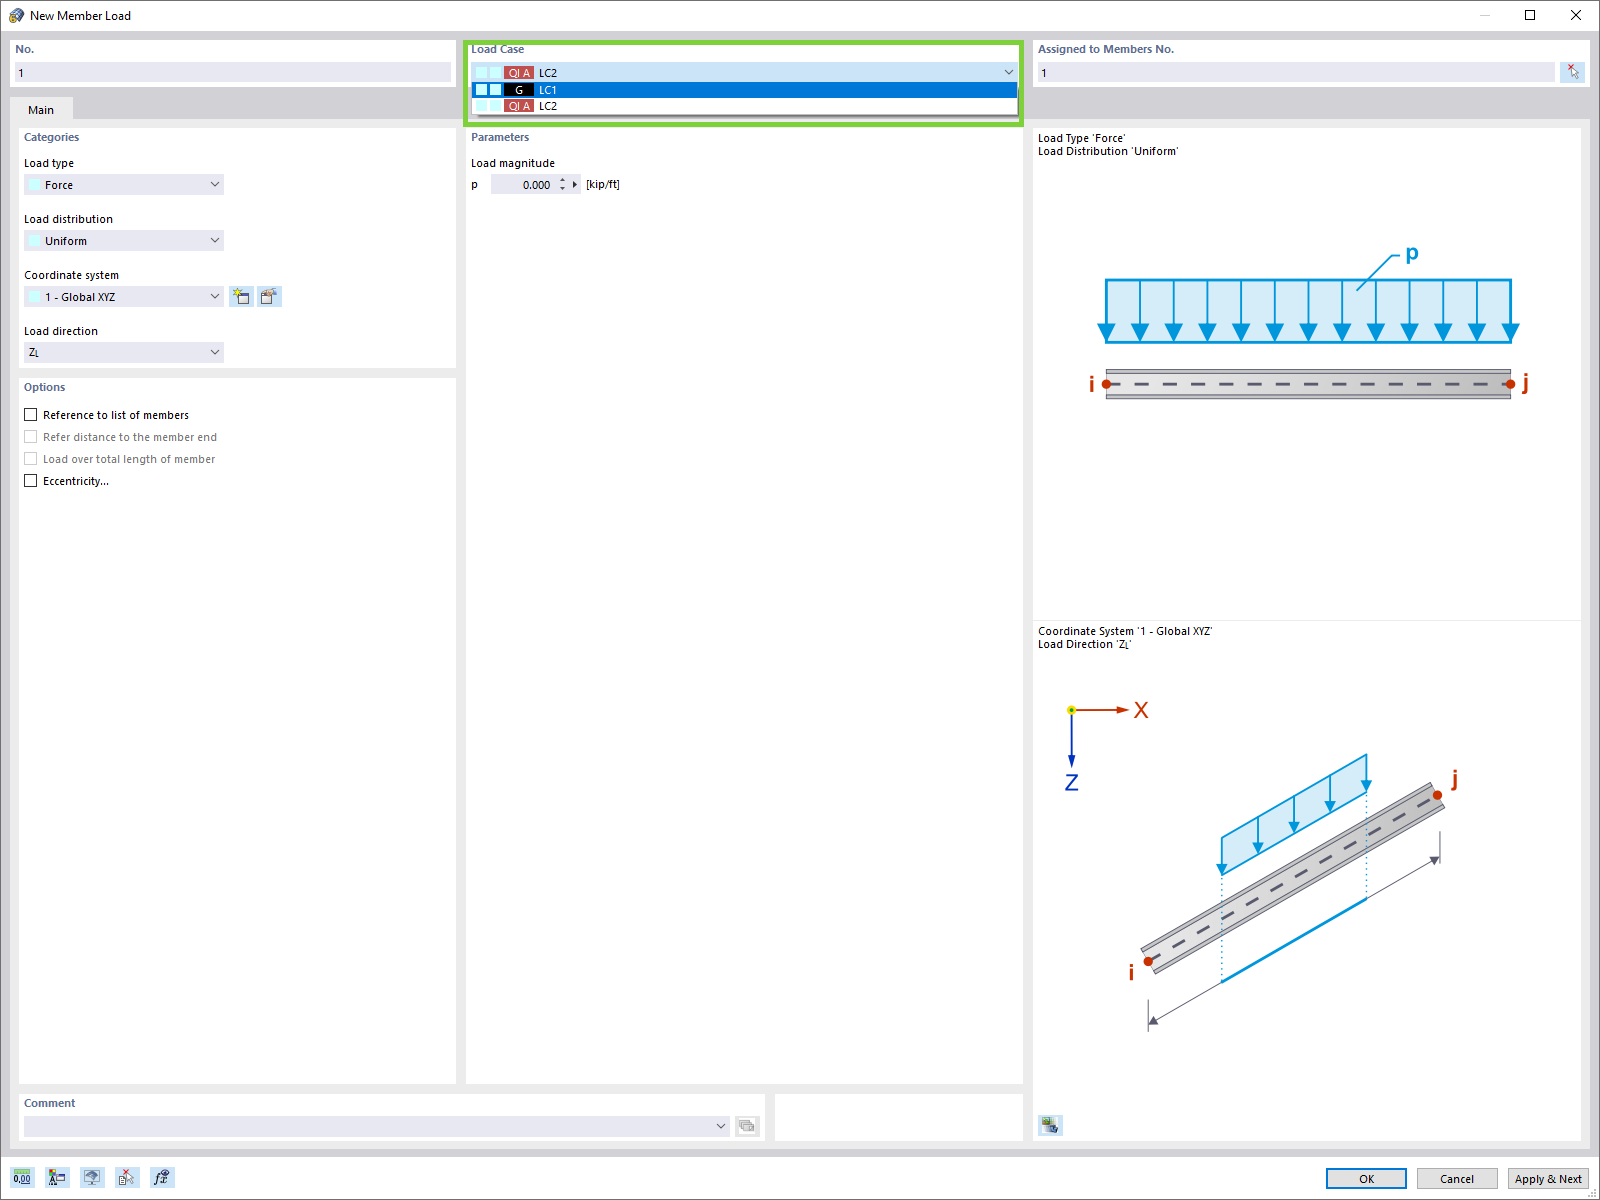
Task: Toggle Load over total length of member
Action: (30, 458)
